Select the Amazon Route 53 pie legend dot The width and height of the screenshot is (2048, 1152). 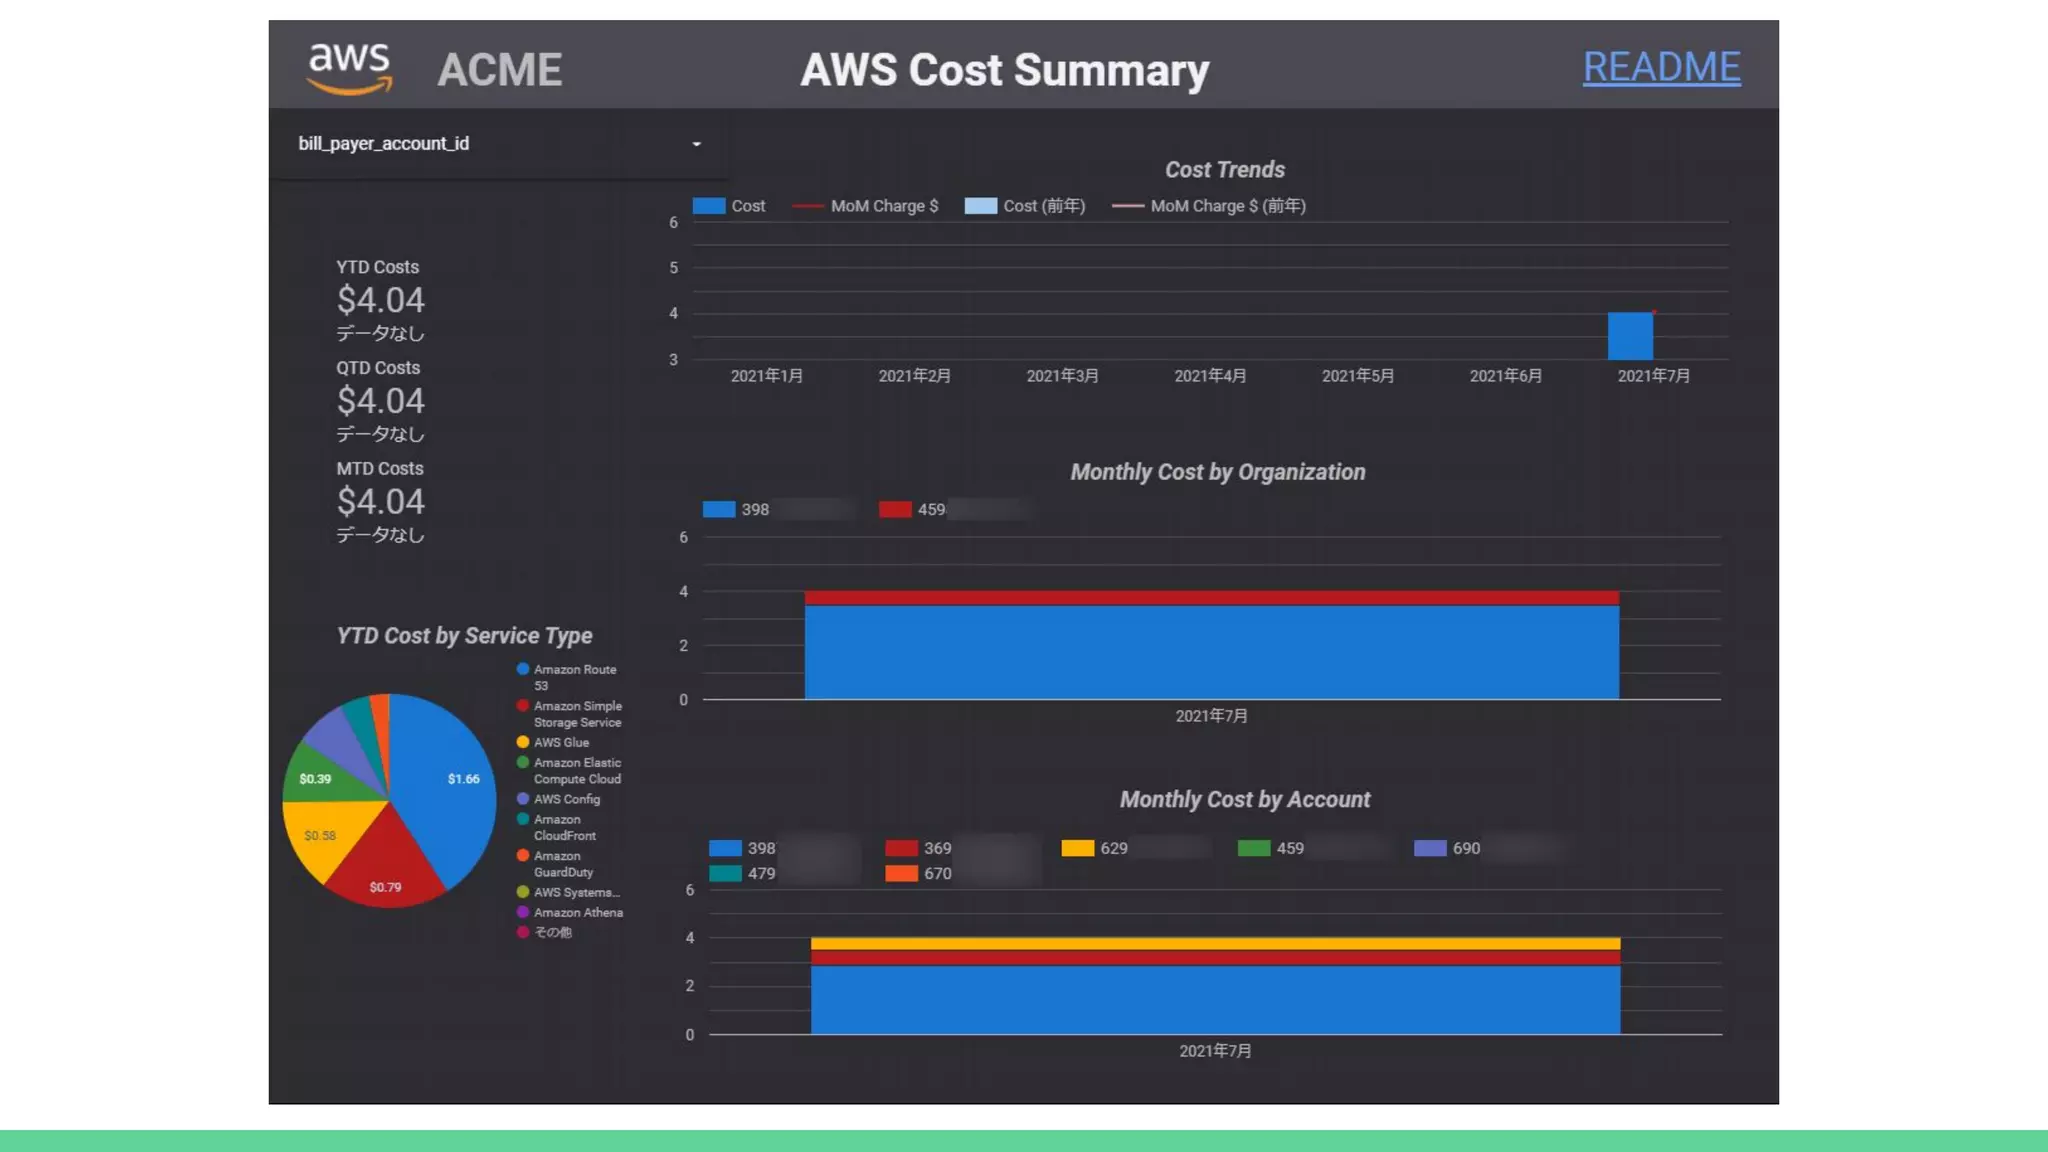pyautogui.click(x=523, y=669)
